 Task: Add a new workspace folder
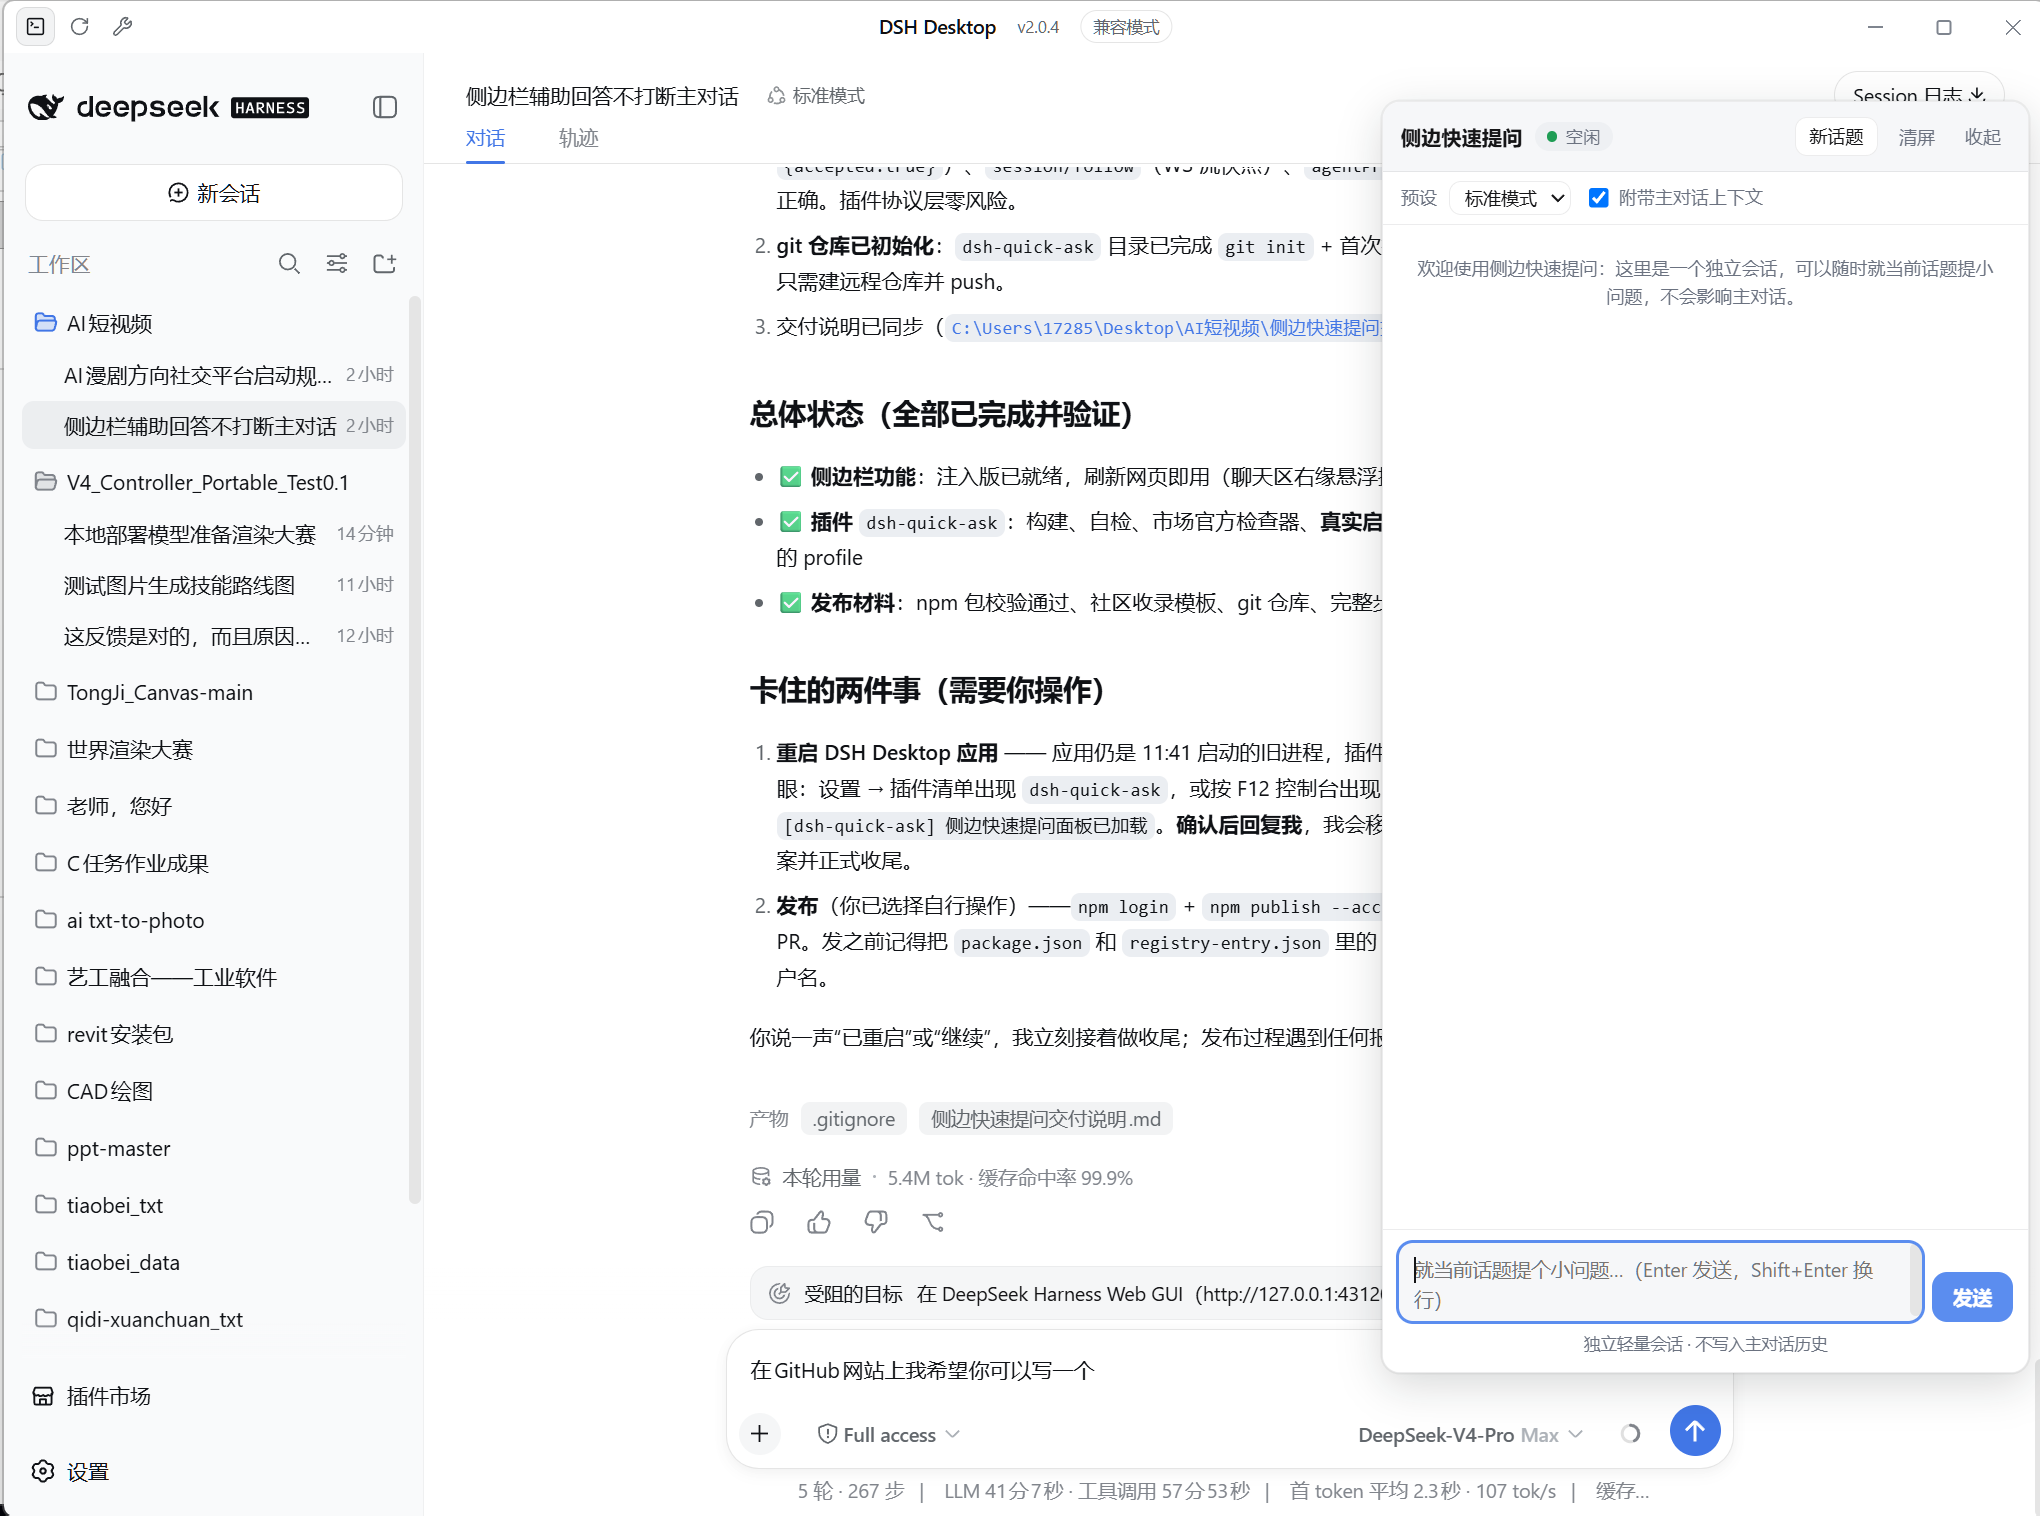point(385,264)
